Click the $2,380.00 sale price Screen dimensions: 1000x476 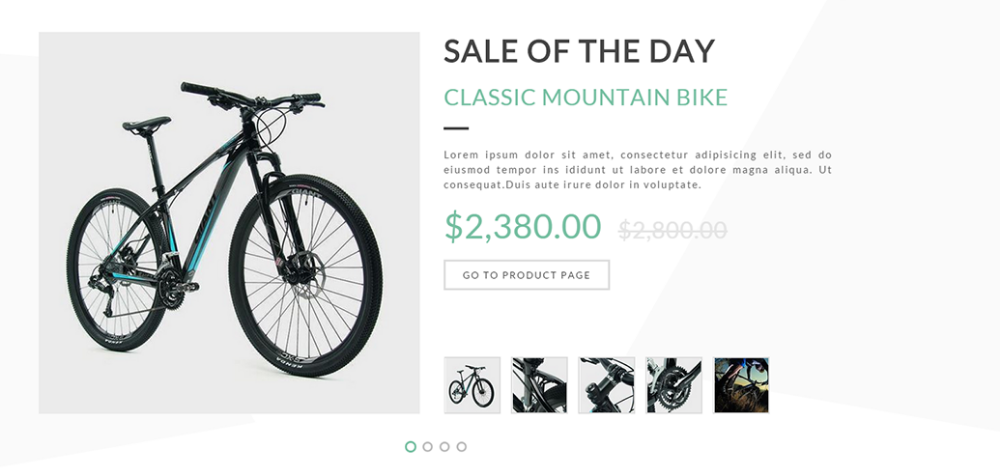522,227
